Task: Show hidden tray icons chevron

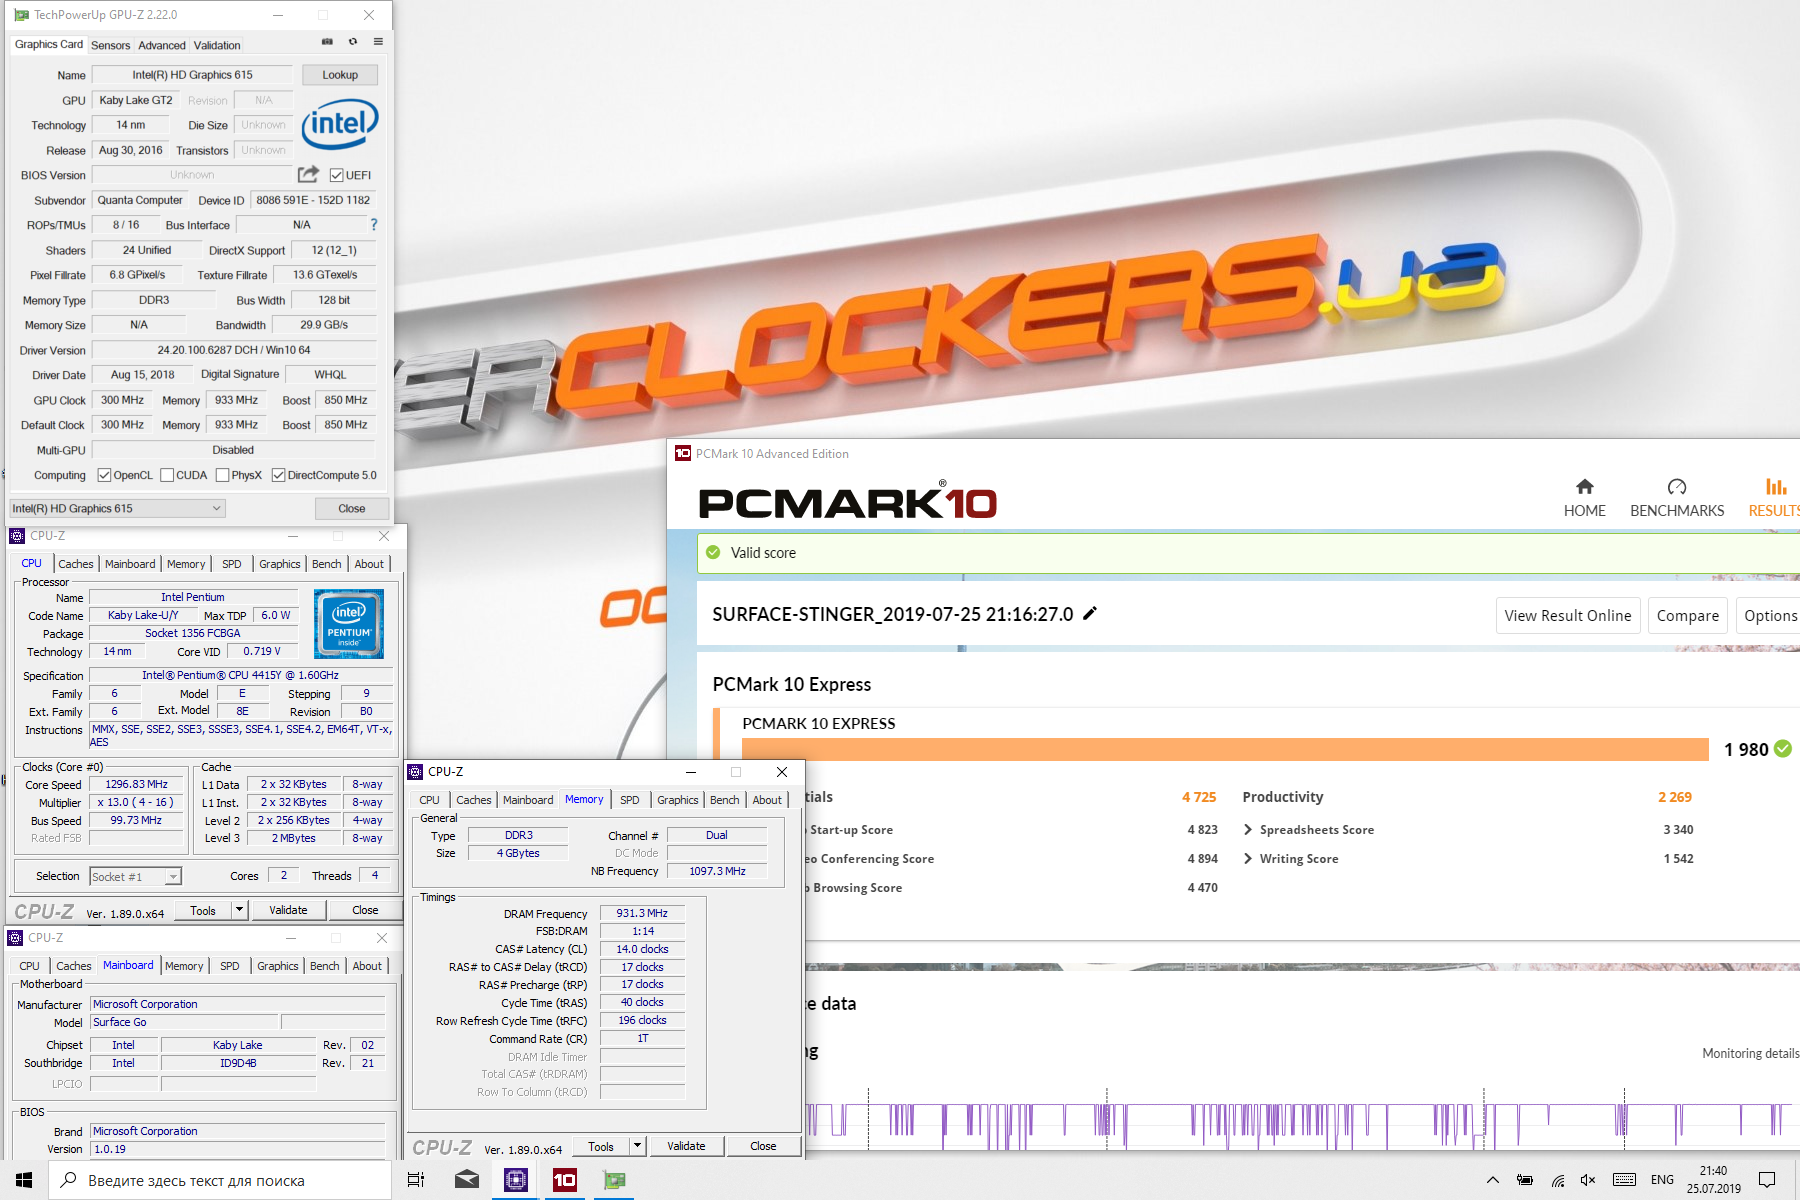Action: coord(1493,1180)
